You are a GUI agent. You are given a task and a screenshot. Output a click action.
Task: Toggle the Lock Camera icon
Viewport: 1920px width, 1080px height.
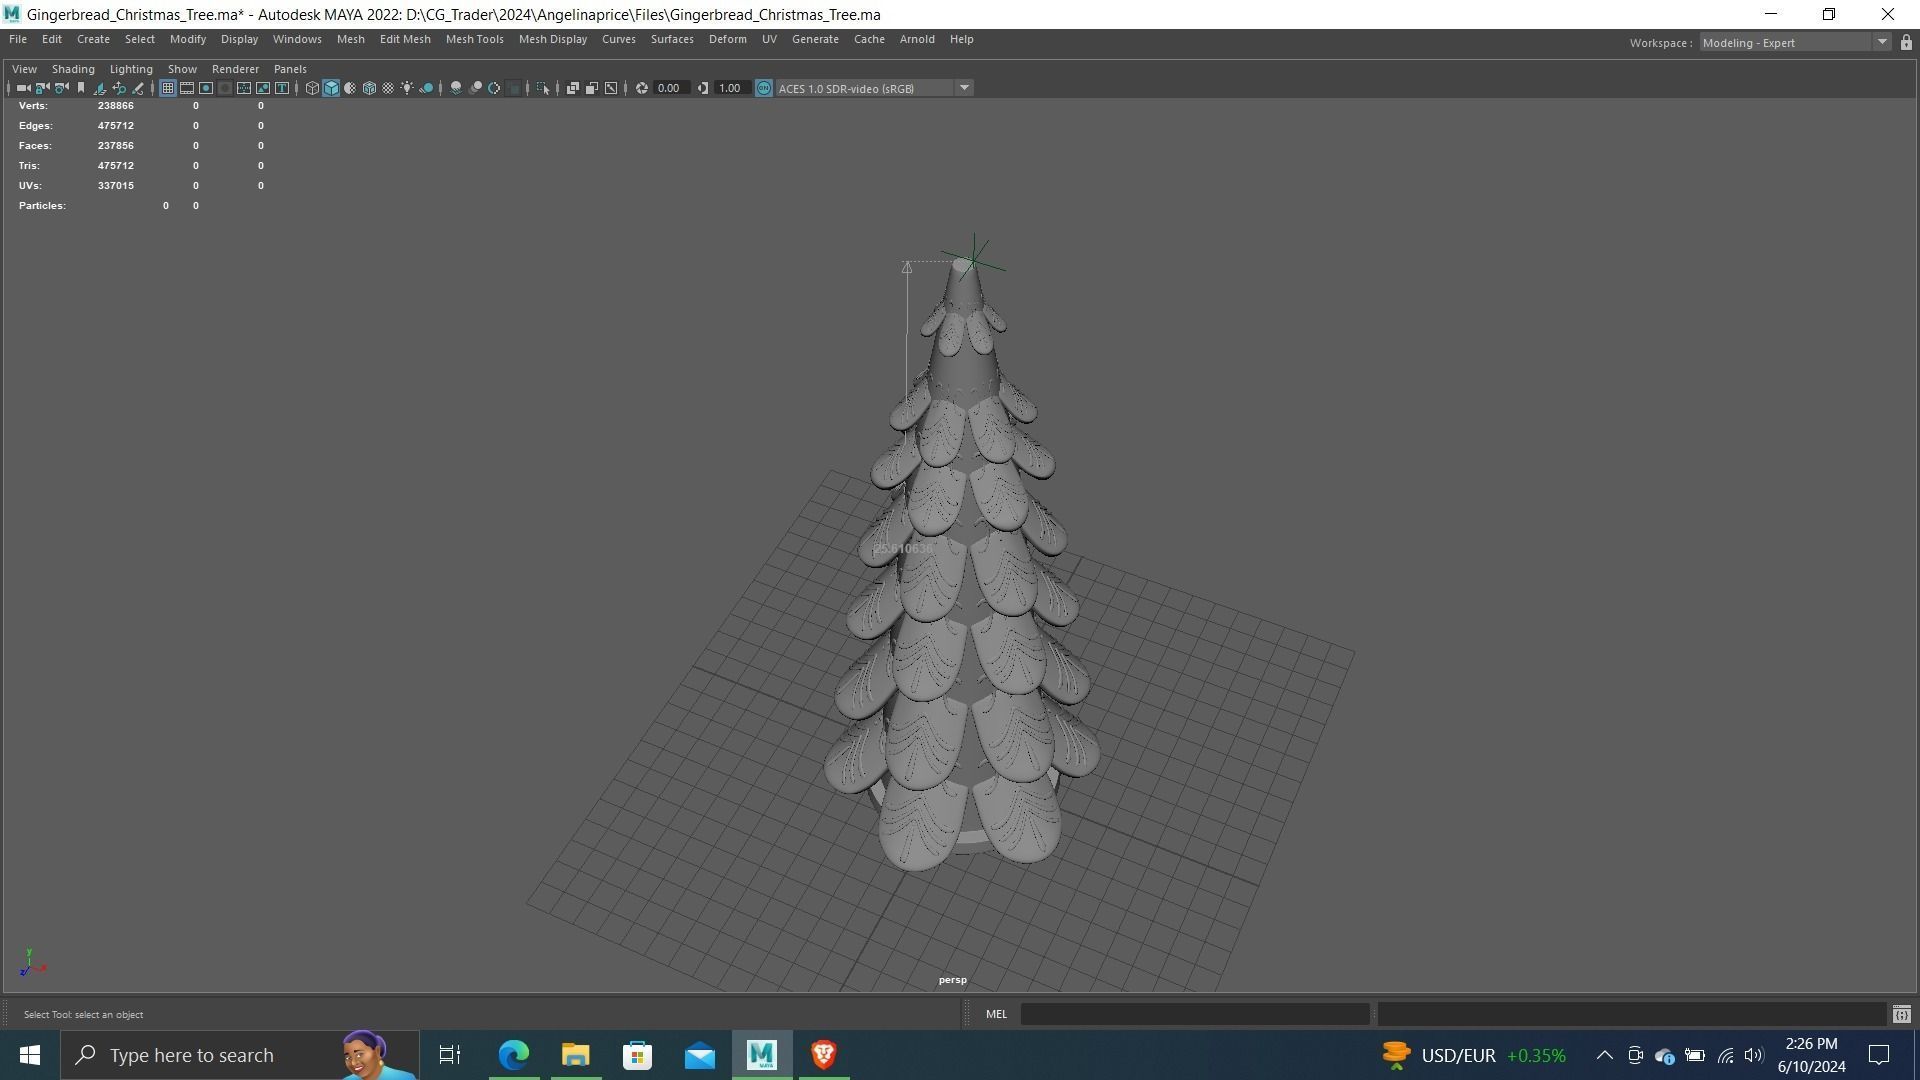pos(42,88)
